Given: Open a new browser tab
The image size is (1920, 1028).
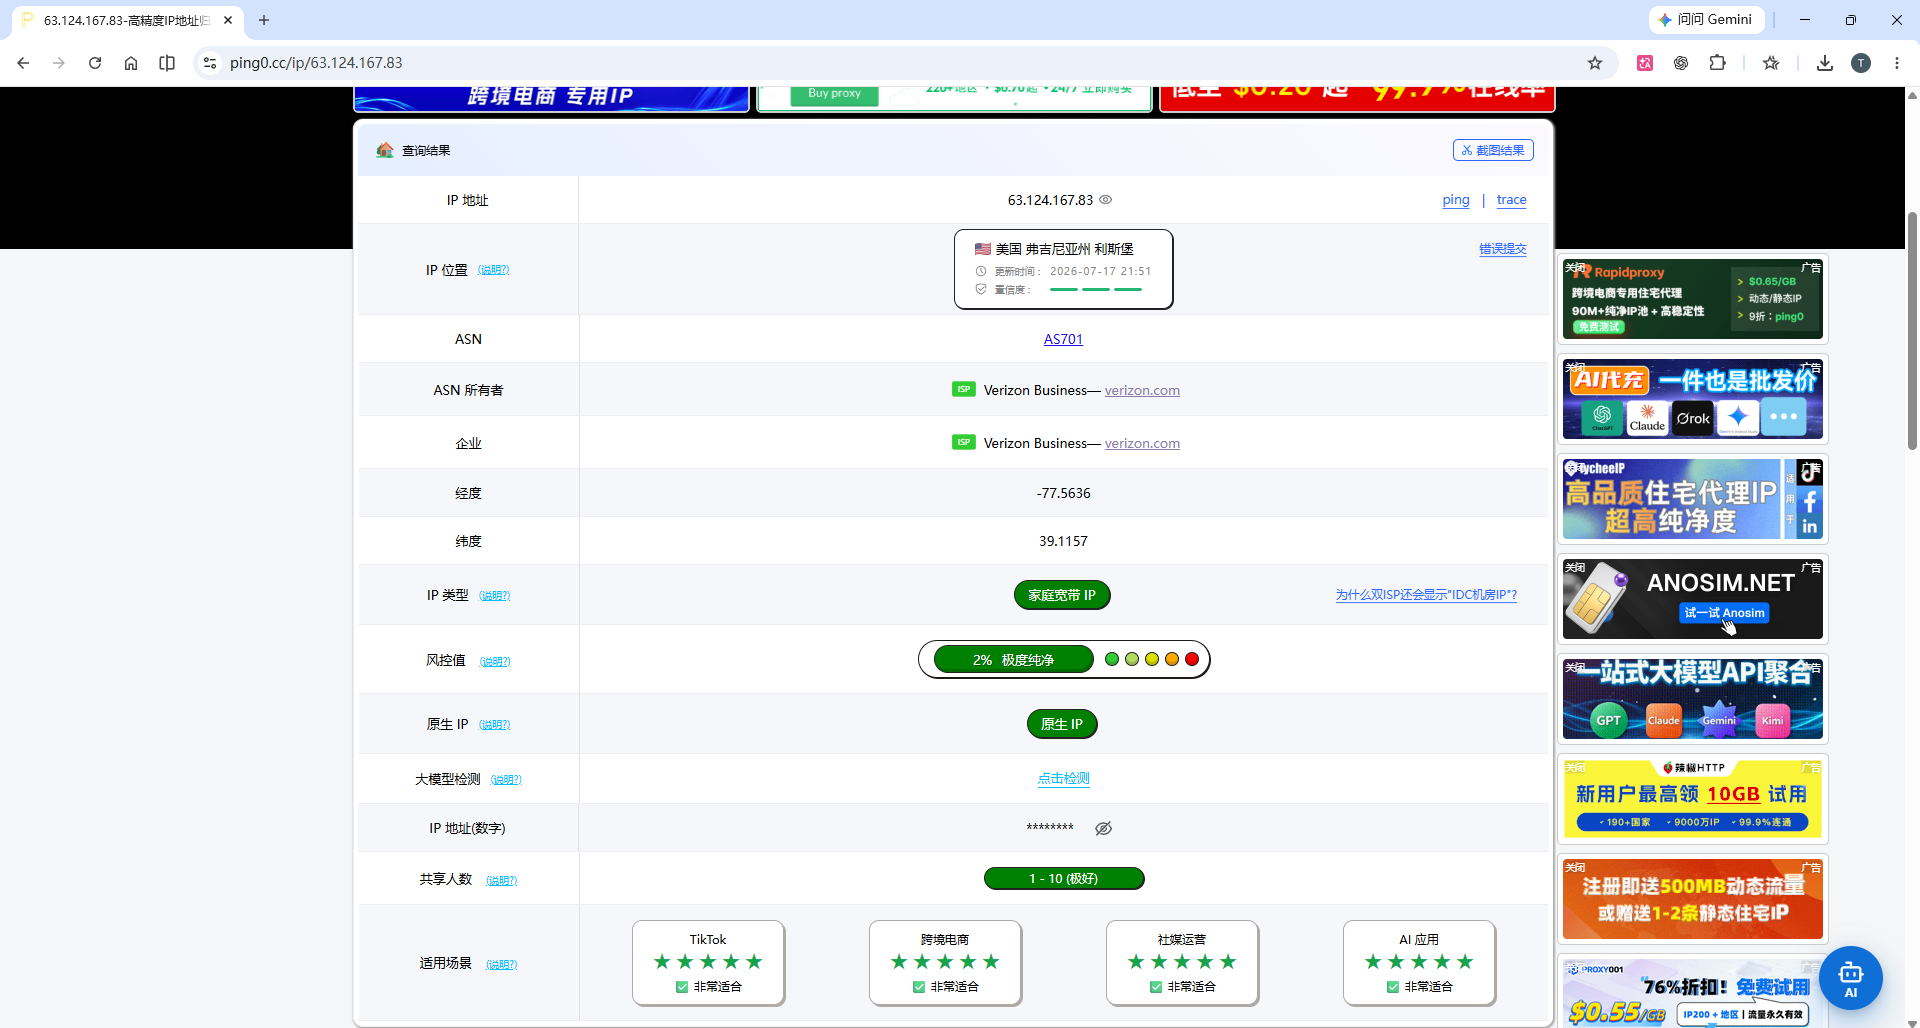Looking at the screenshot, I should coord(264,20).
